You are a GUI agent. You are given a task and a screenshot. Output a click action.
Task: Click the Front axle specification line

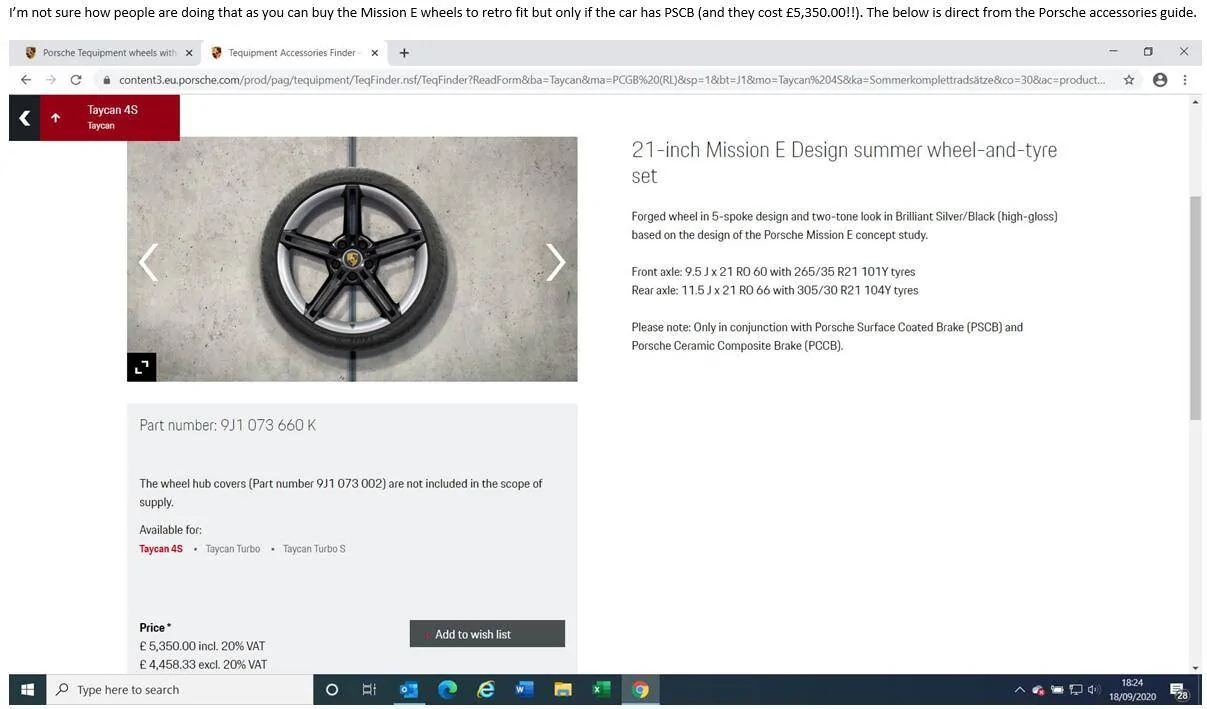pyautogui.click(x=773, y=272)
